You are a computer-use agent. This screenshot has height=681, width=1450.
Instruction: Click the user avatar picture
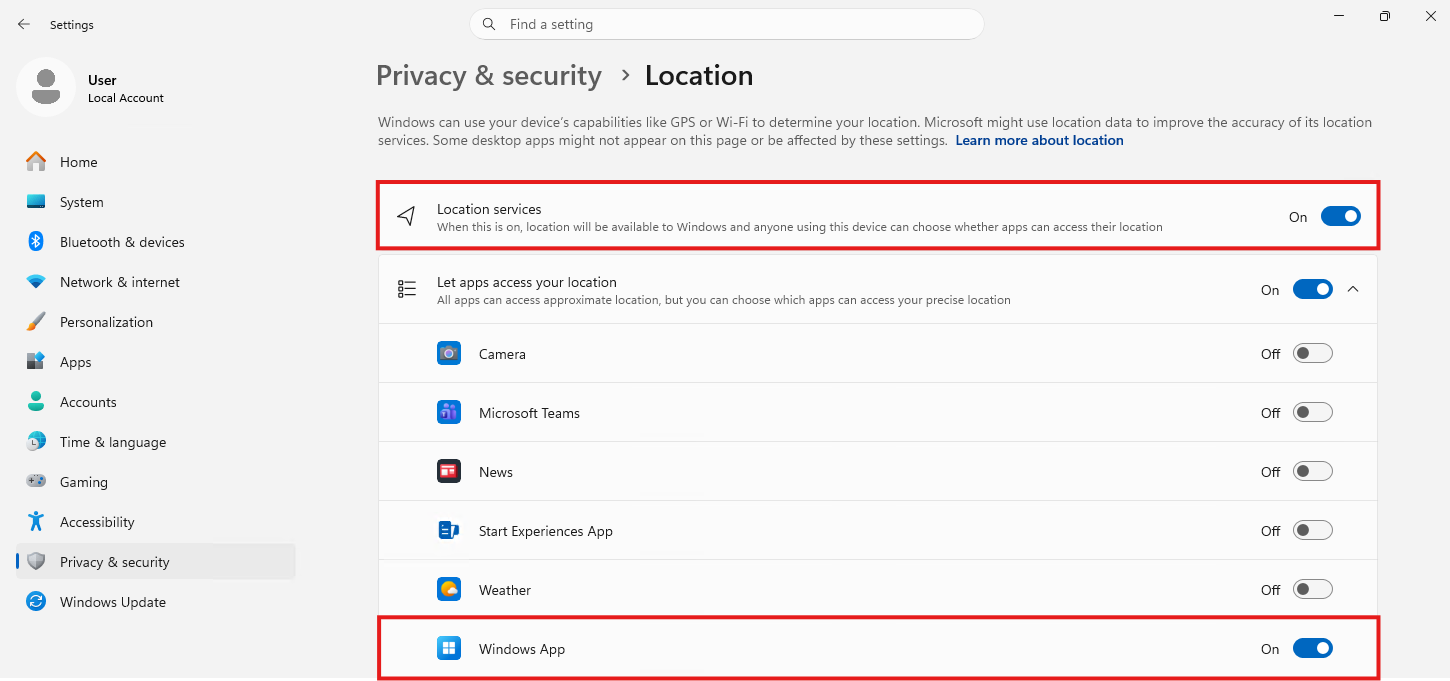[x=45, y=87]
